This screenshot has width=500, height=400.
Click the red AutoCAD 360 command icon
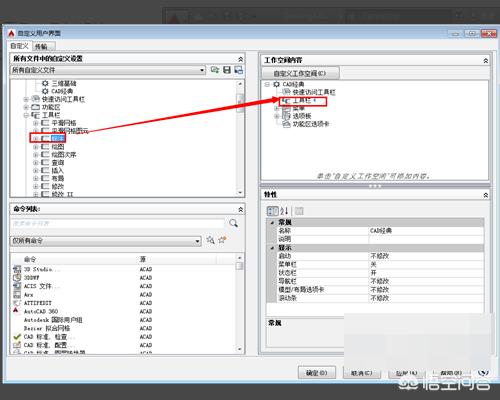(16, 311)
